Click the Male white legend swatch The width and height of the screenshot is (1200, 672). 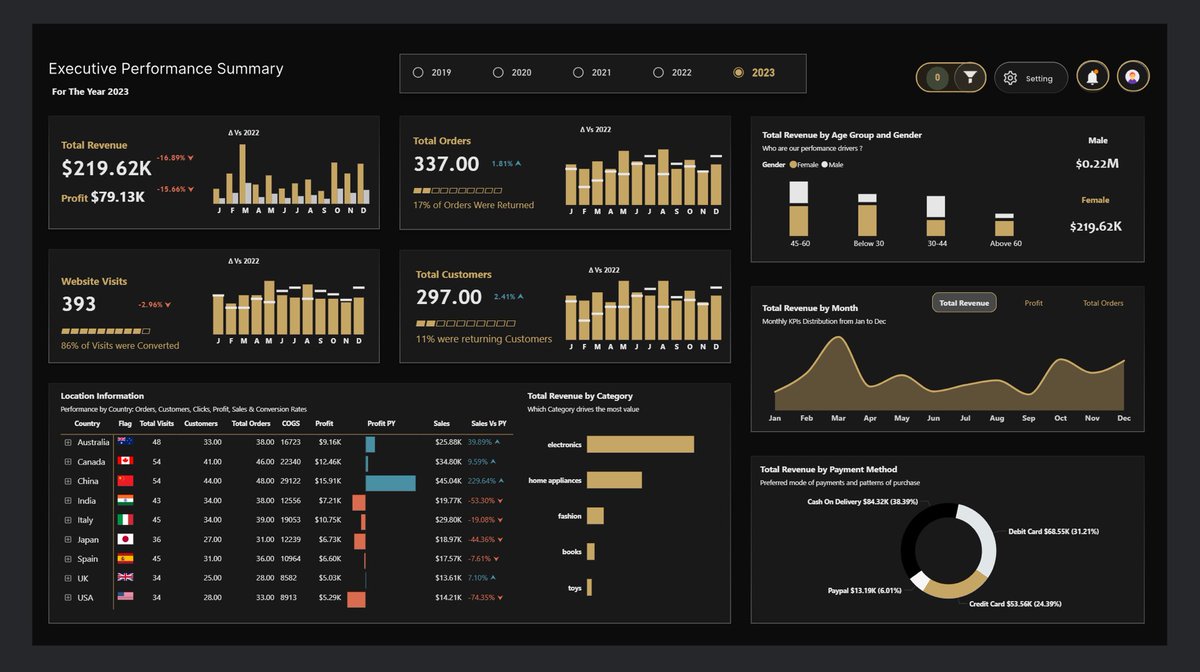pos(825,164)
